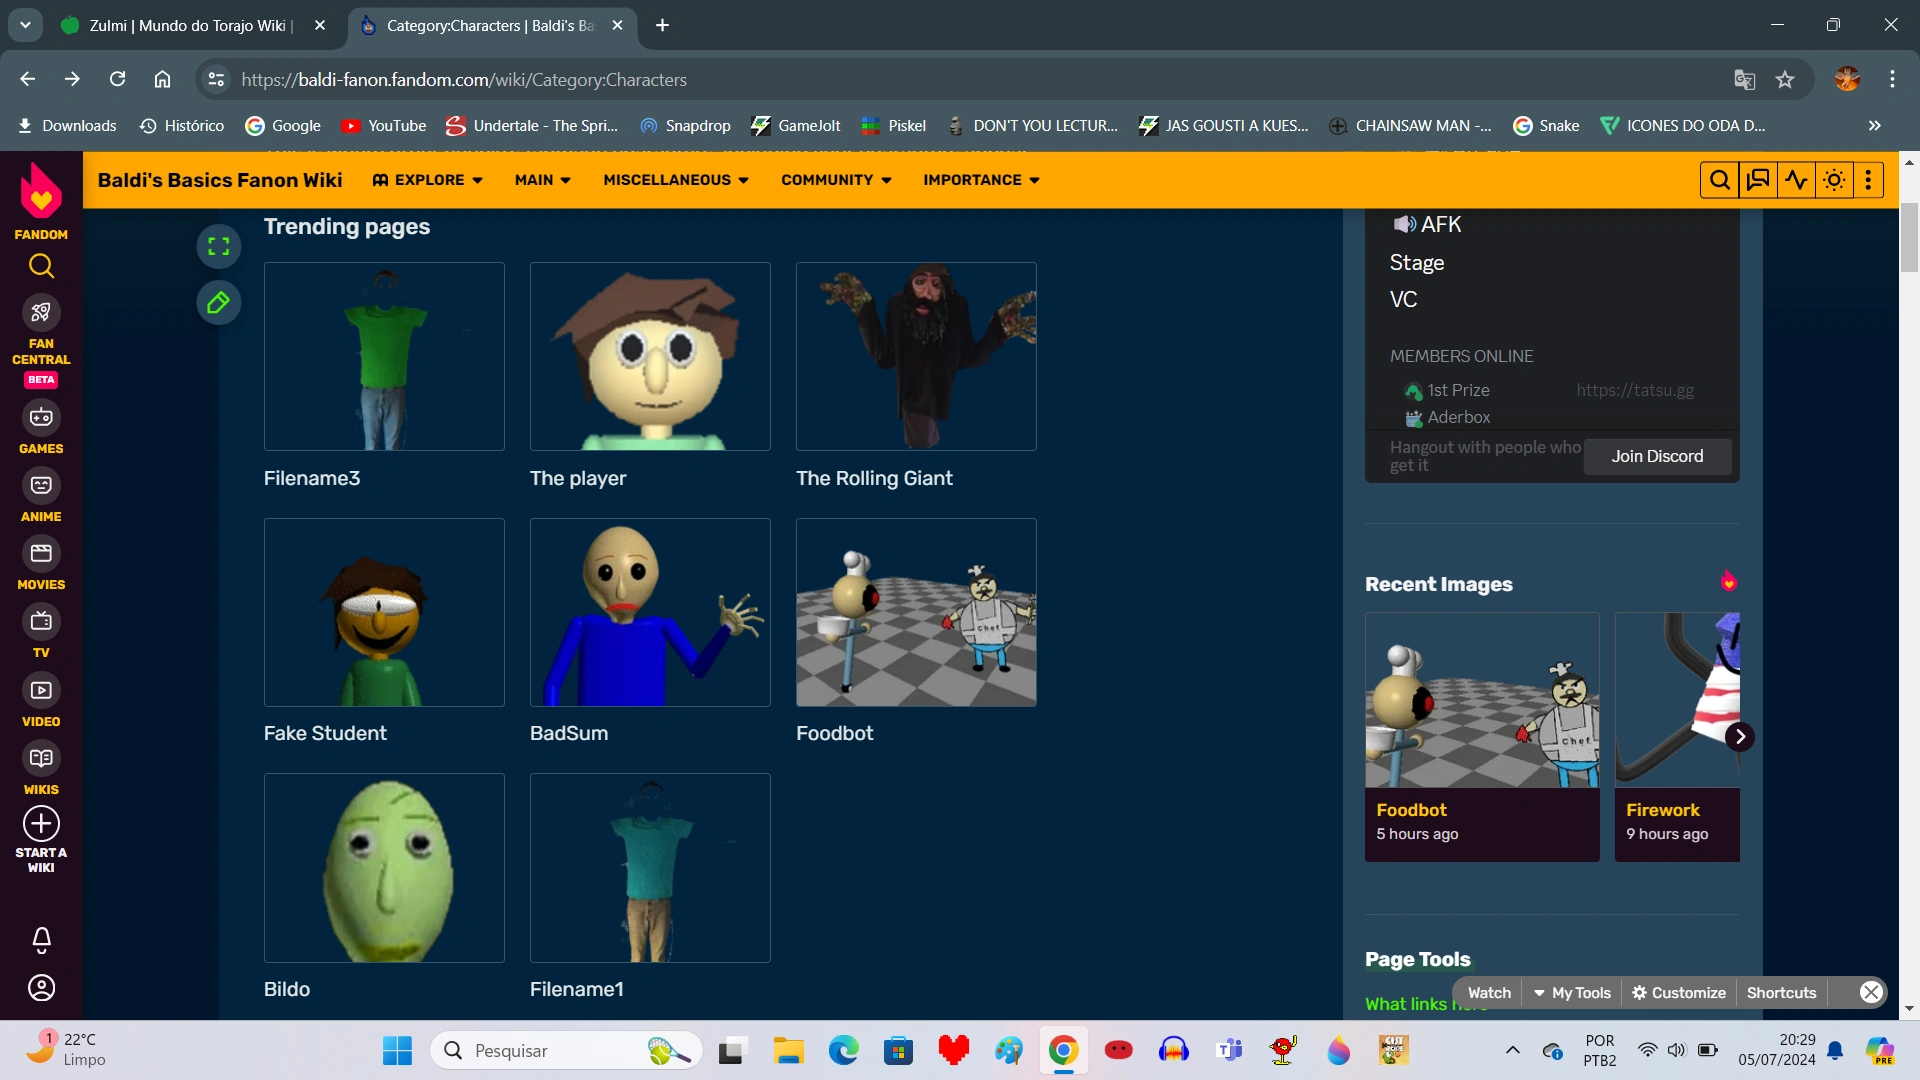Viewport: 1920px width, 1080px height.
Task: Click the green edit pencil button
Action: point(218,303)
